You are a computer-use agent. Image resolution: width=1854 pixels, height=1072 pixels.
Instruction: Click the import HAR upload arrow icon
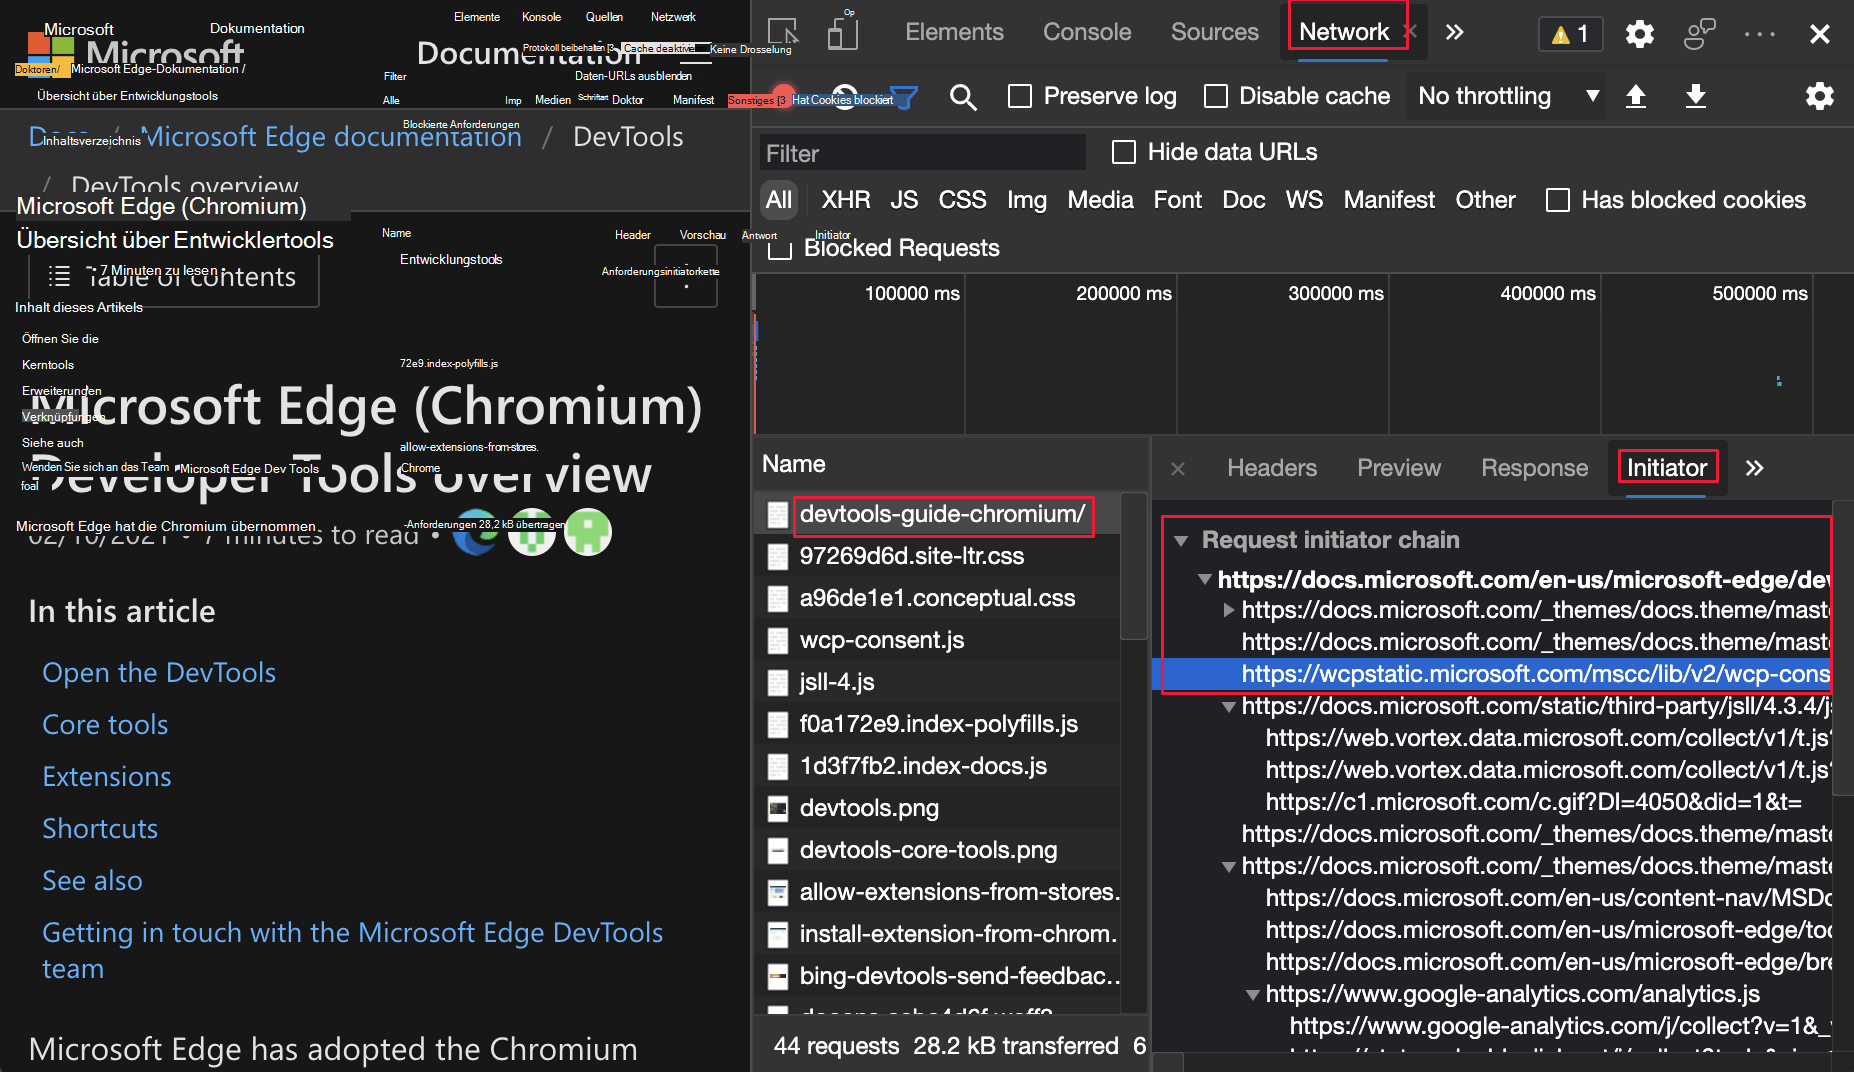pos(1636,96)
